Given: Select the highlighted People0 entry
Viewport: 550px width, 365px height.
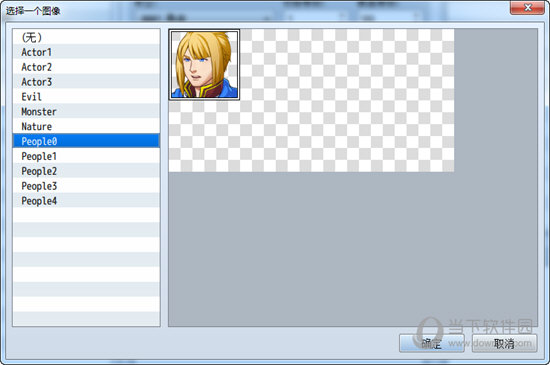Looking at the screenshot, I should point(86,141).
